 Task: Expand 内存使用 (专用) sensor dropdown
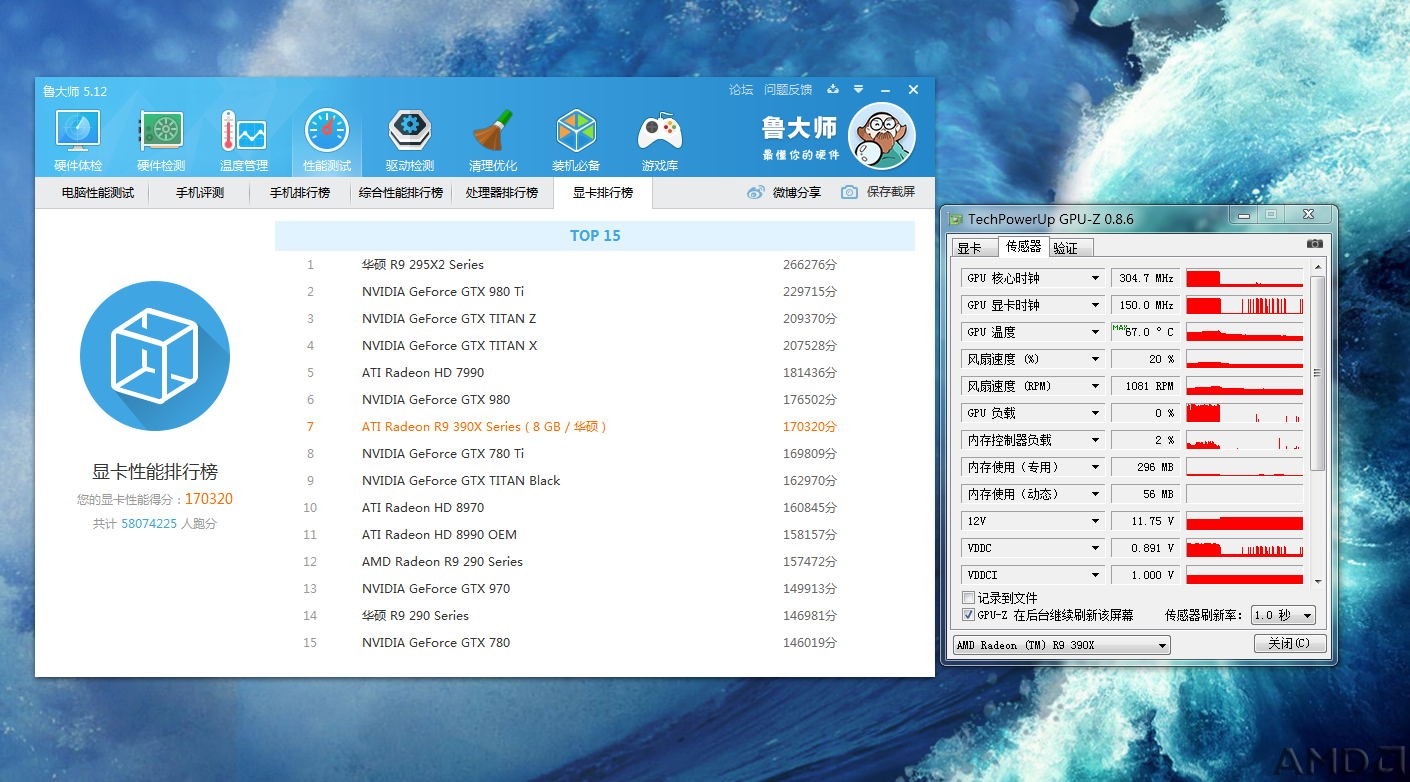pyautogui.click(x=1095, y=467)
